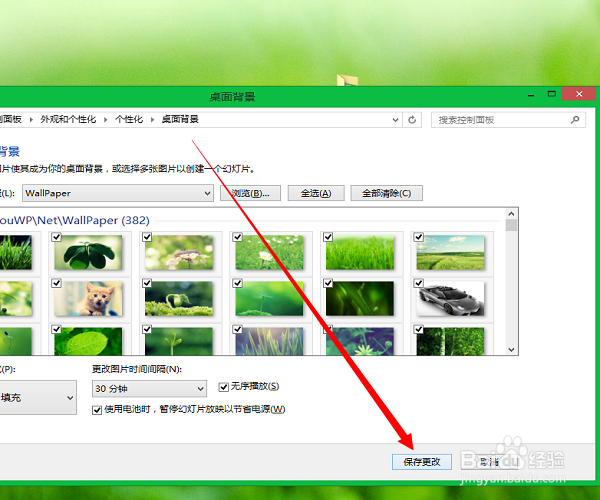This screenshot has height=500, width=600.
Task: Select the orange kitten thumbnail
Action: click(x=88, y=298)
